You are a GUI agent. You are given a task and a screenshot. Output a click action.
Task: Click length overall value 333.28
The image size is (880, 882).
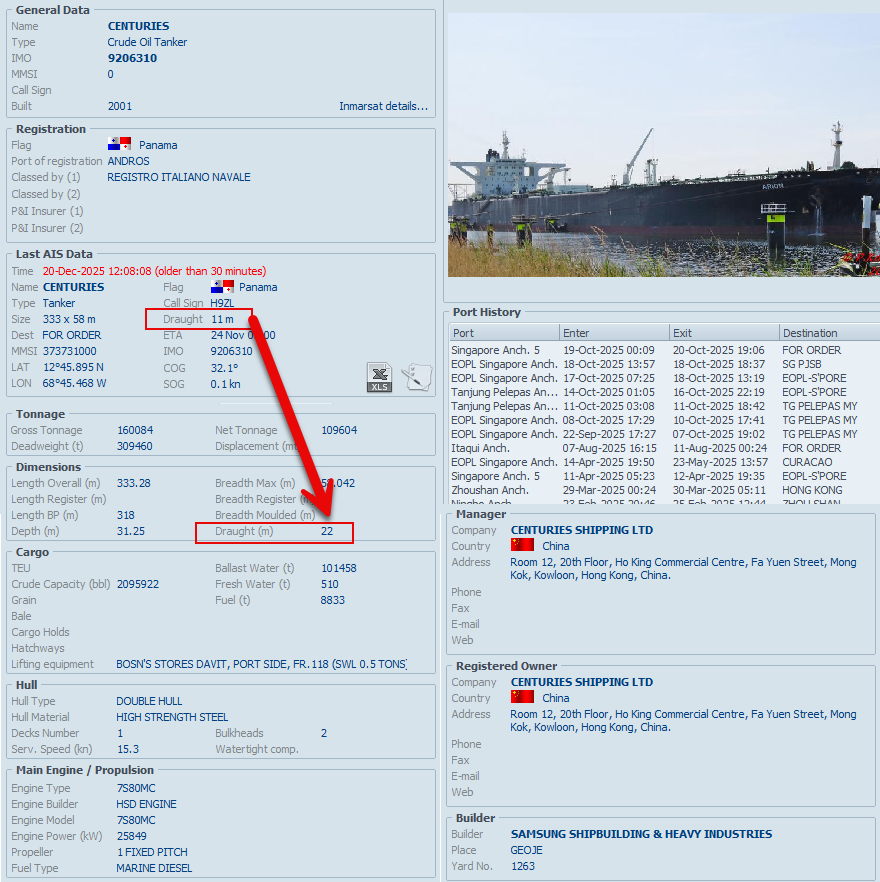pyautogui.click(x=134, y=483)
